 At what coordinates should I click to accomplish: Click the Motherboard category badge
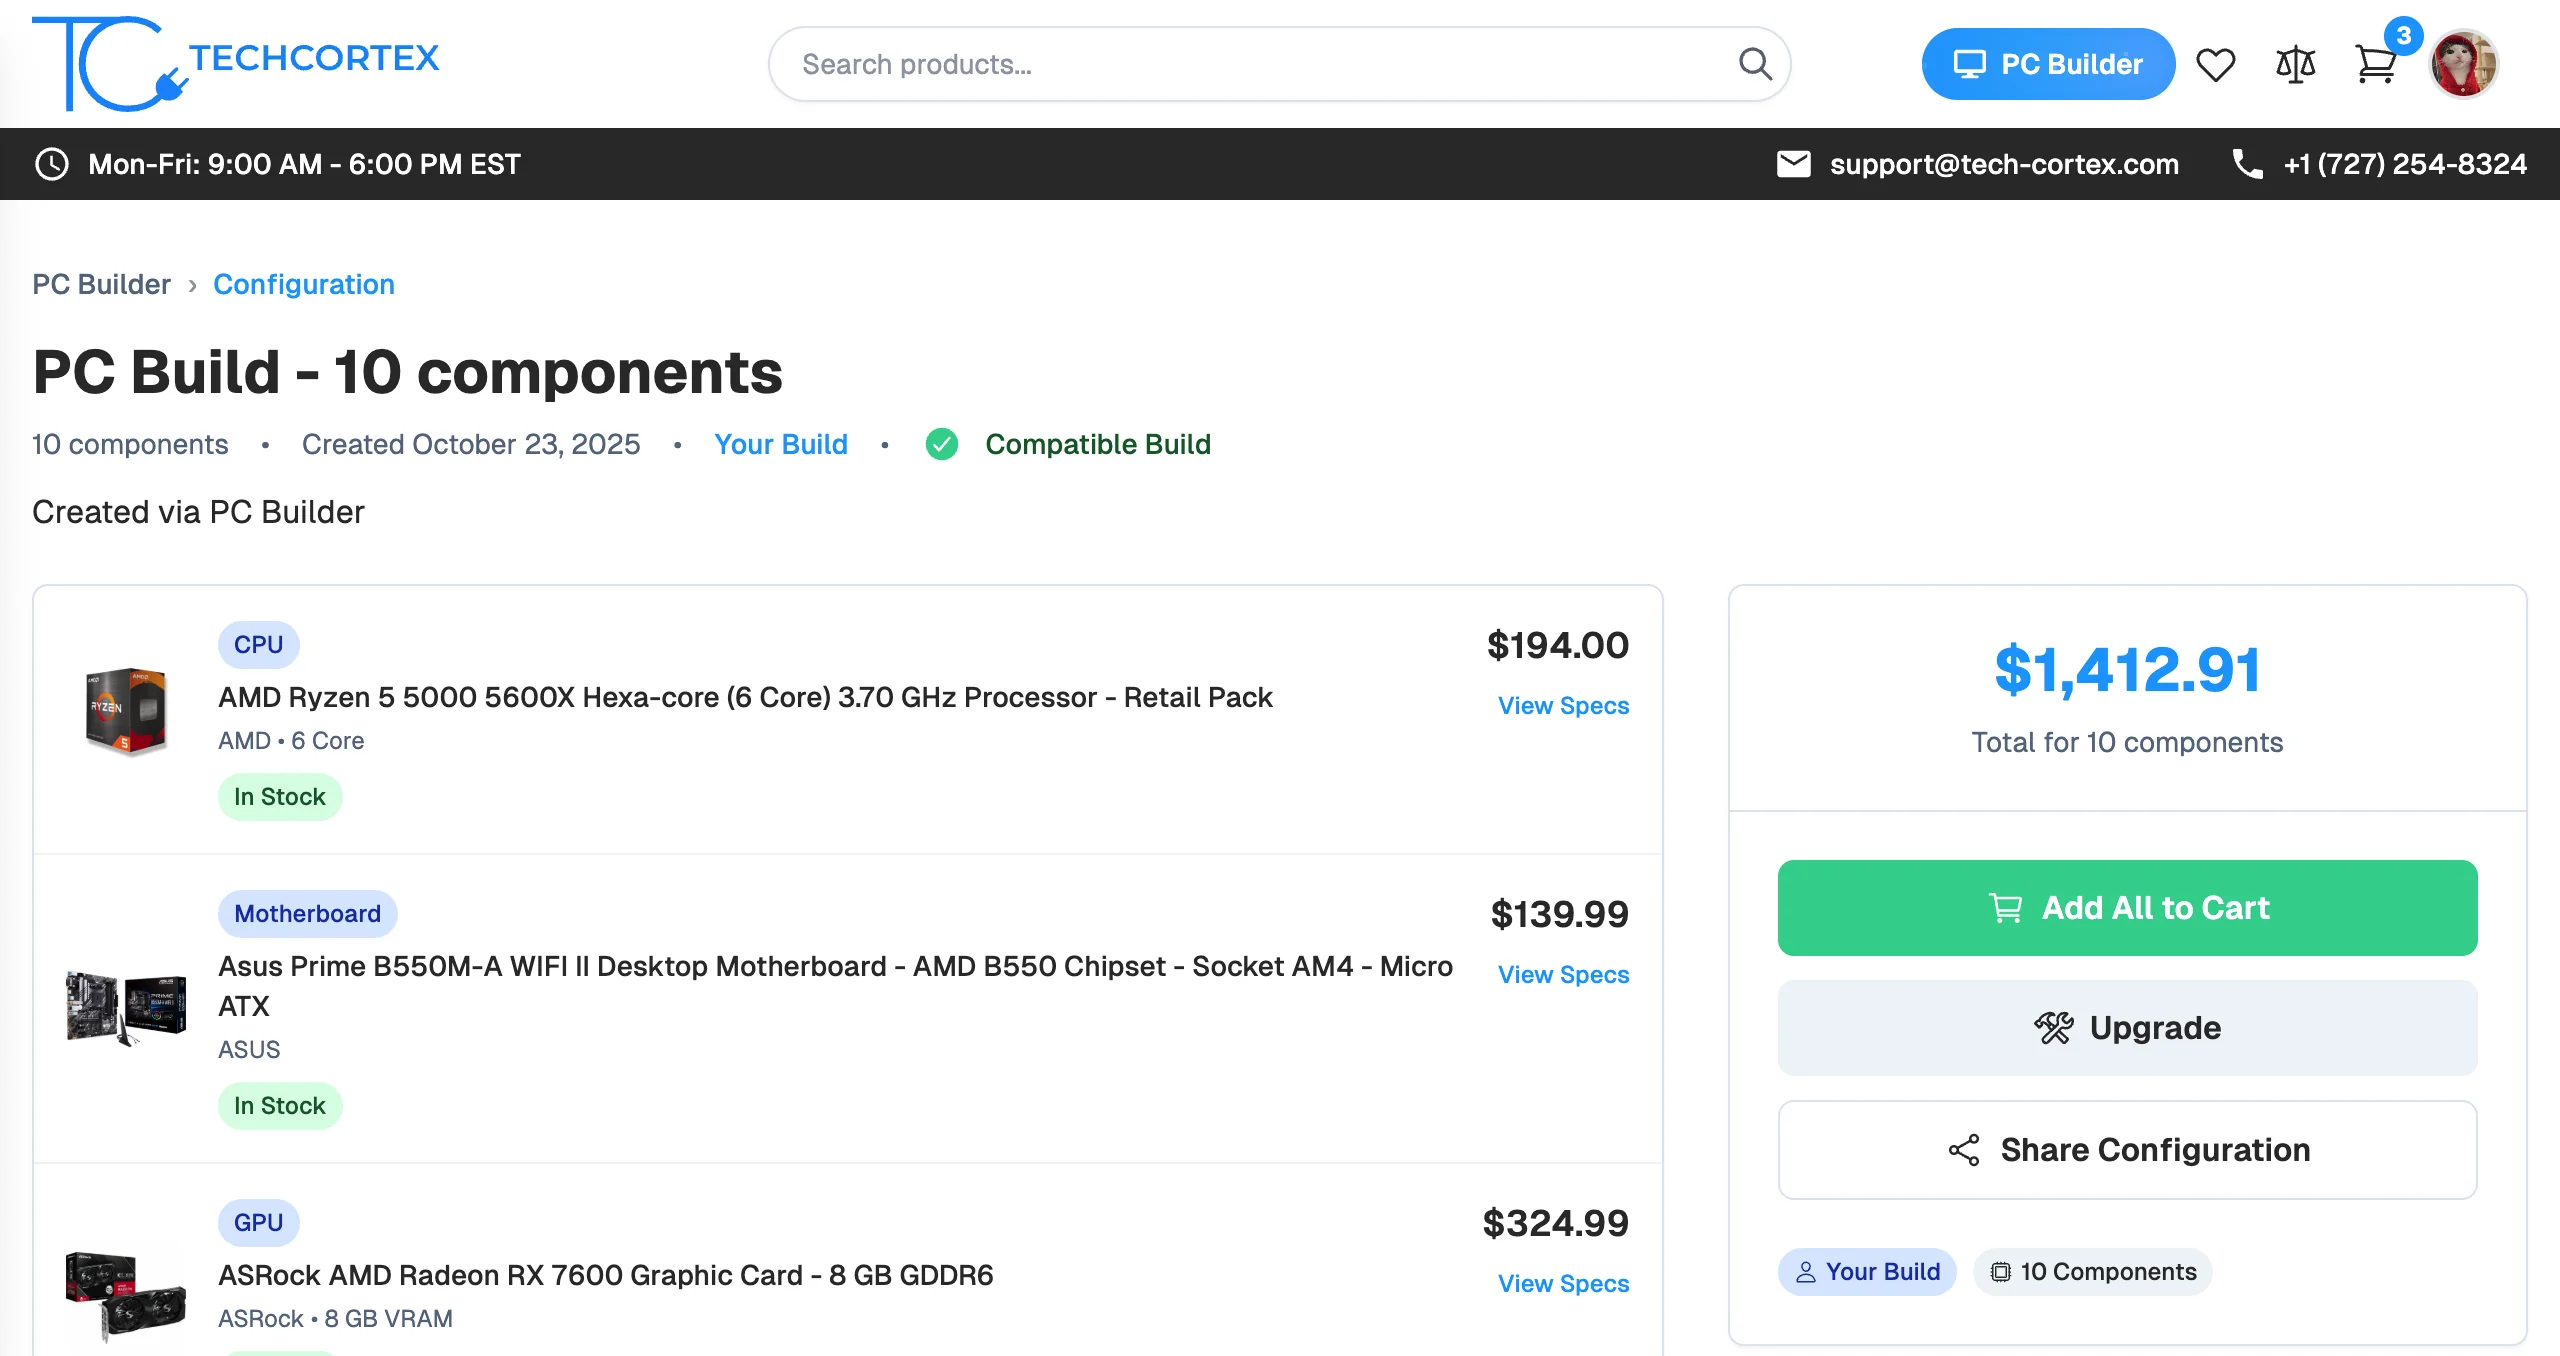307,914
